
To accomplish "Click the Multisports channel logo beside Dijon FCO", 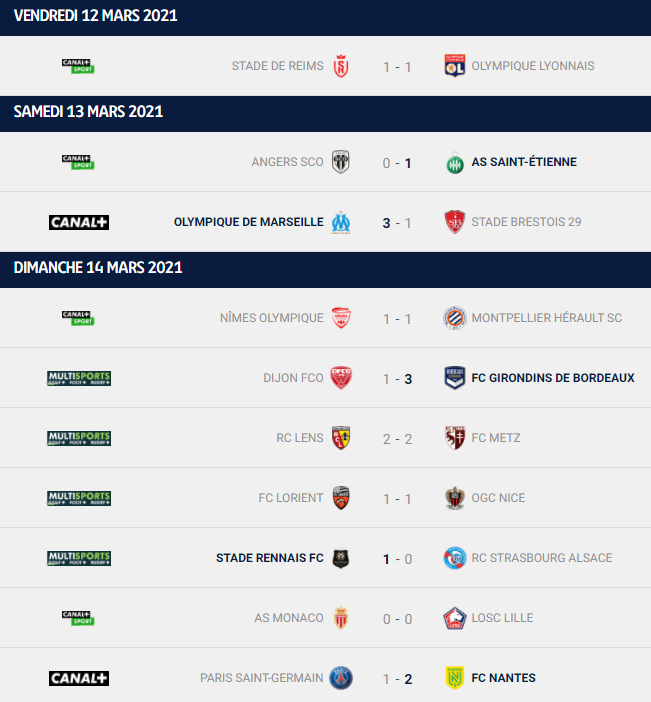I will coord(79,378).
